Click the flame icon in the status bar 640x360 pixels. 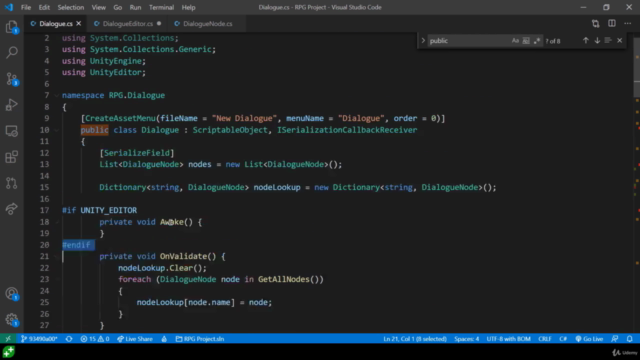point(164,339)
